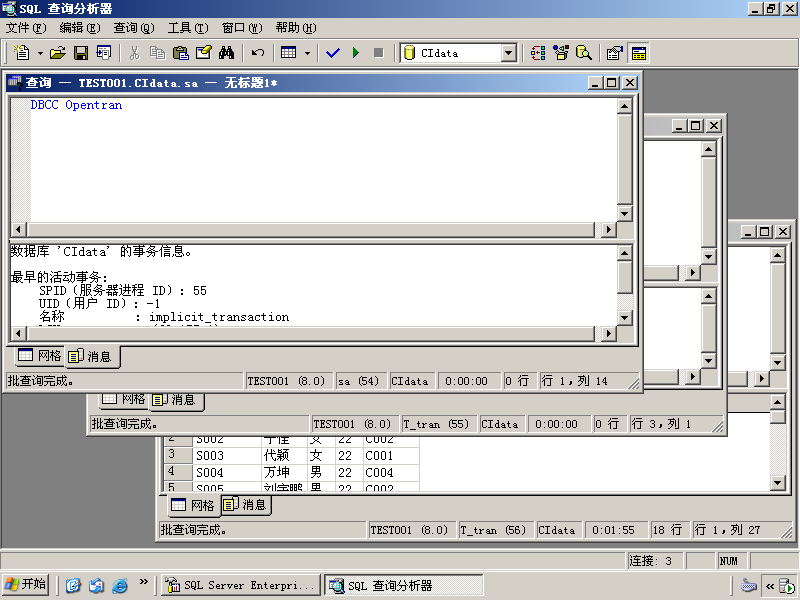The image size is (800, 600).
Task: Click the Current Connection Properties icon
Action: pos(615,53)
